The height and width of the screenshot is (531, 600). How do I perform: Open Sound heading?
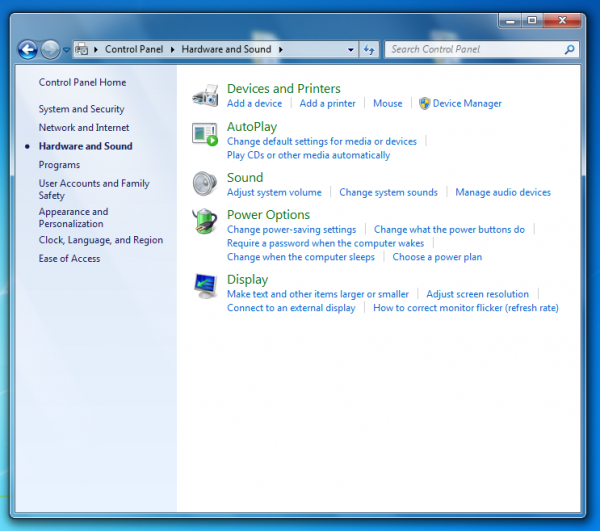click(x=245, y=178)
